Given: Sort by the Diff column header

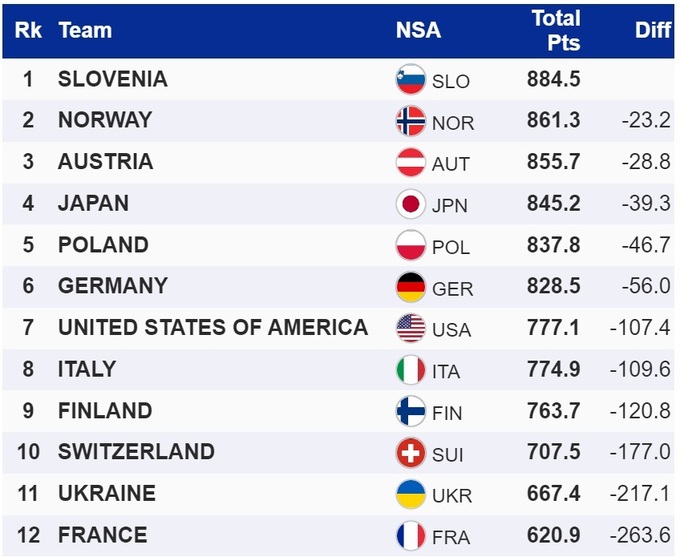Looking at the screenshot, I should 652,30.
